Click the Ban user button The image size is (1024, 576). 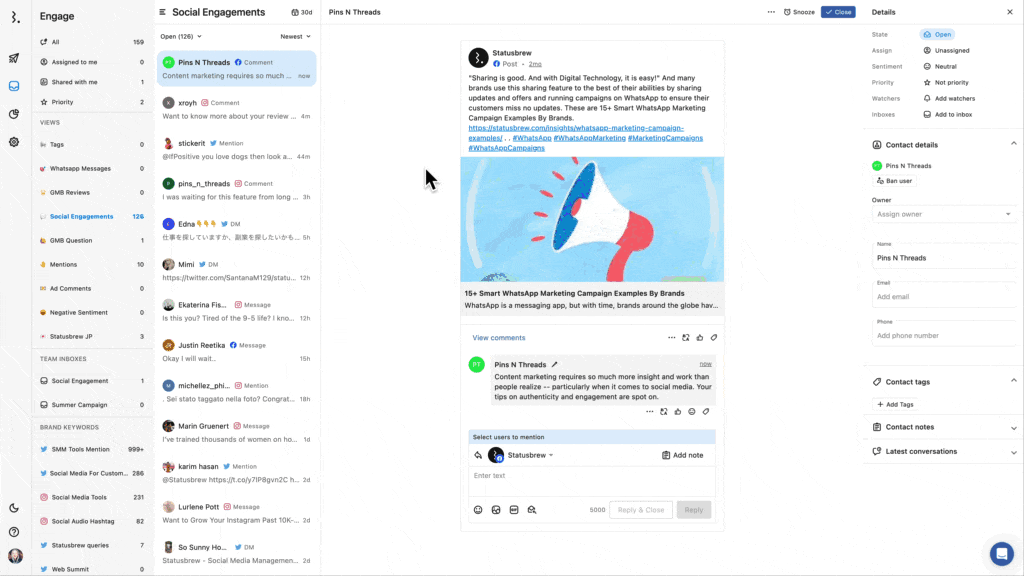894,181
